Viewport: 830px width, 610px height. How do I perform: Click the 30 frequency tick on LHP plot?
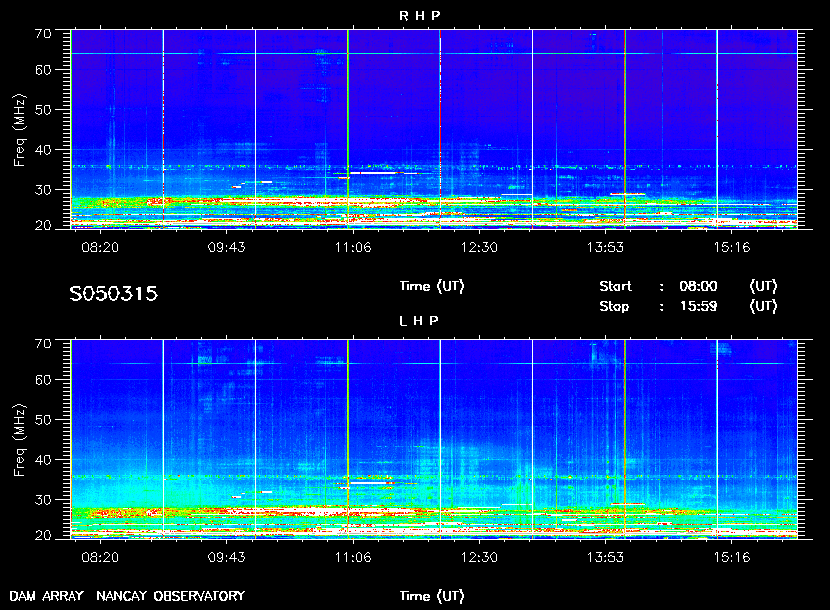point(43,499)
